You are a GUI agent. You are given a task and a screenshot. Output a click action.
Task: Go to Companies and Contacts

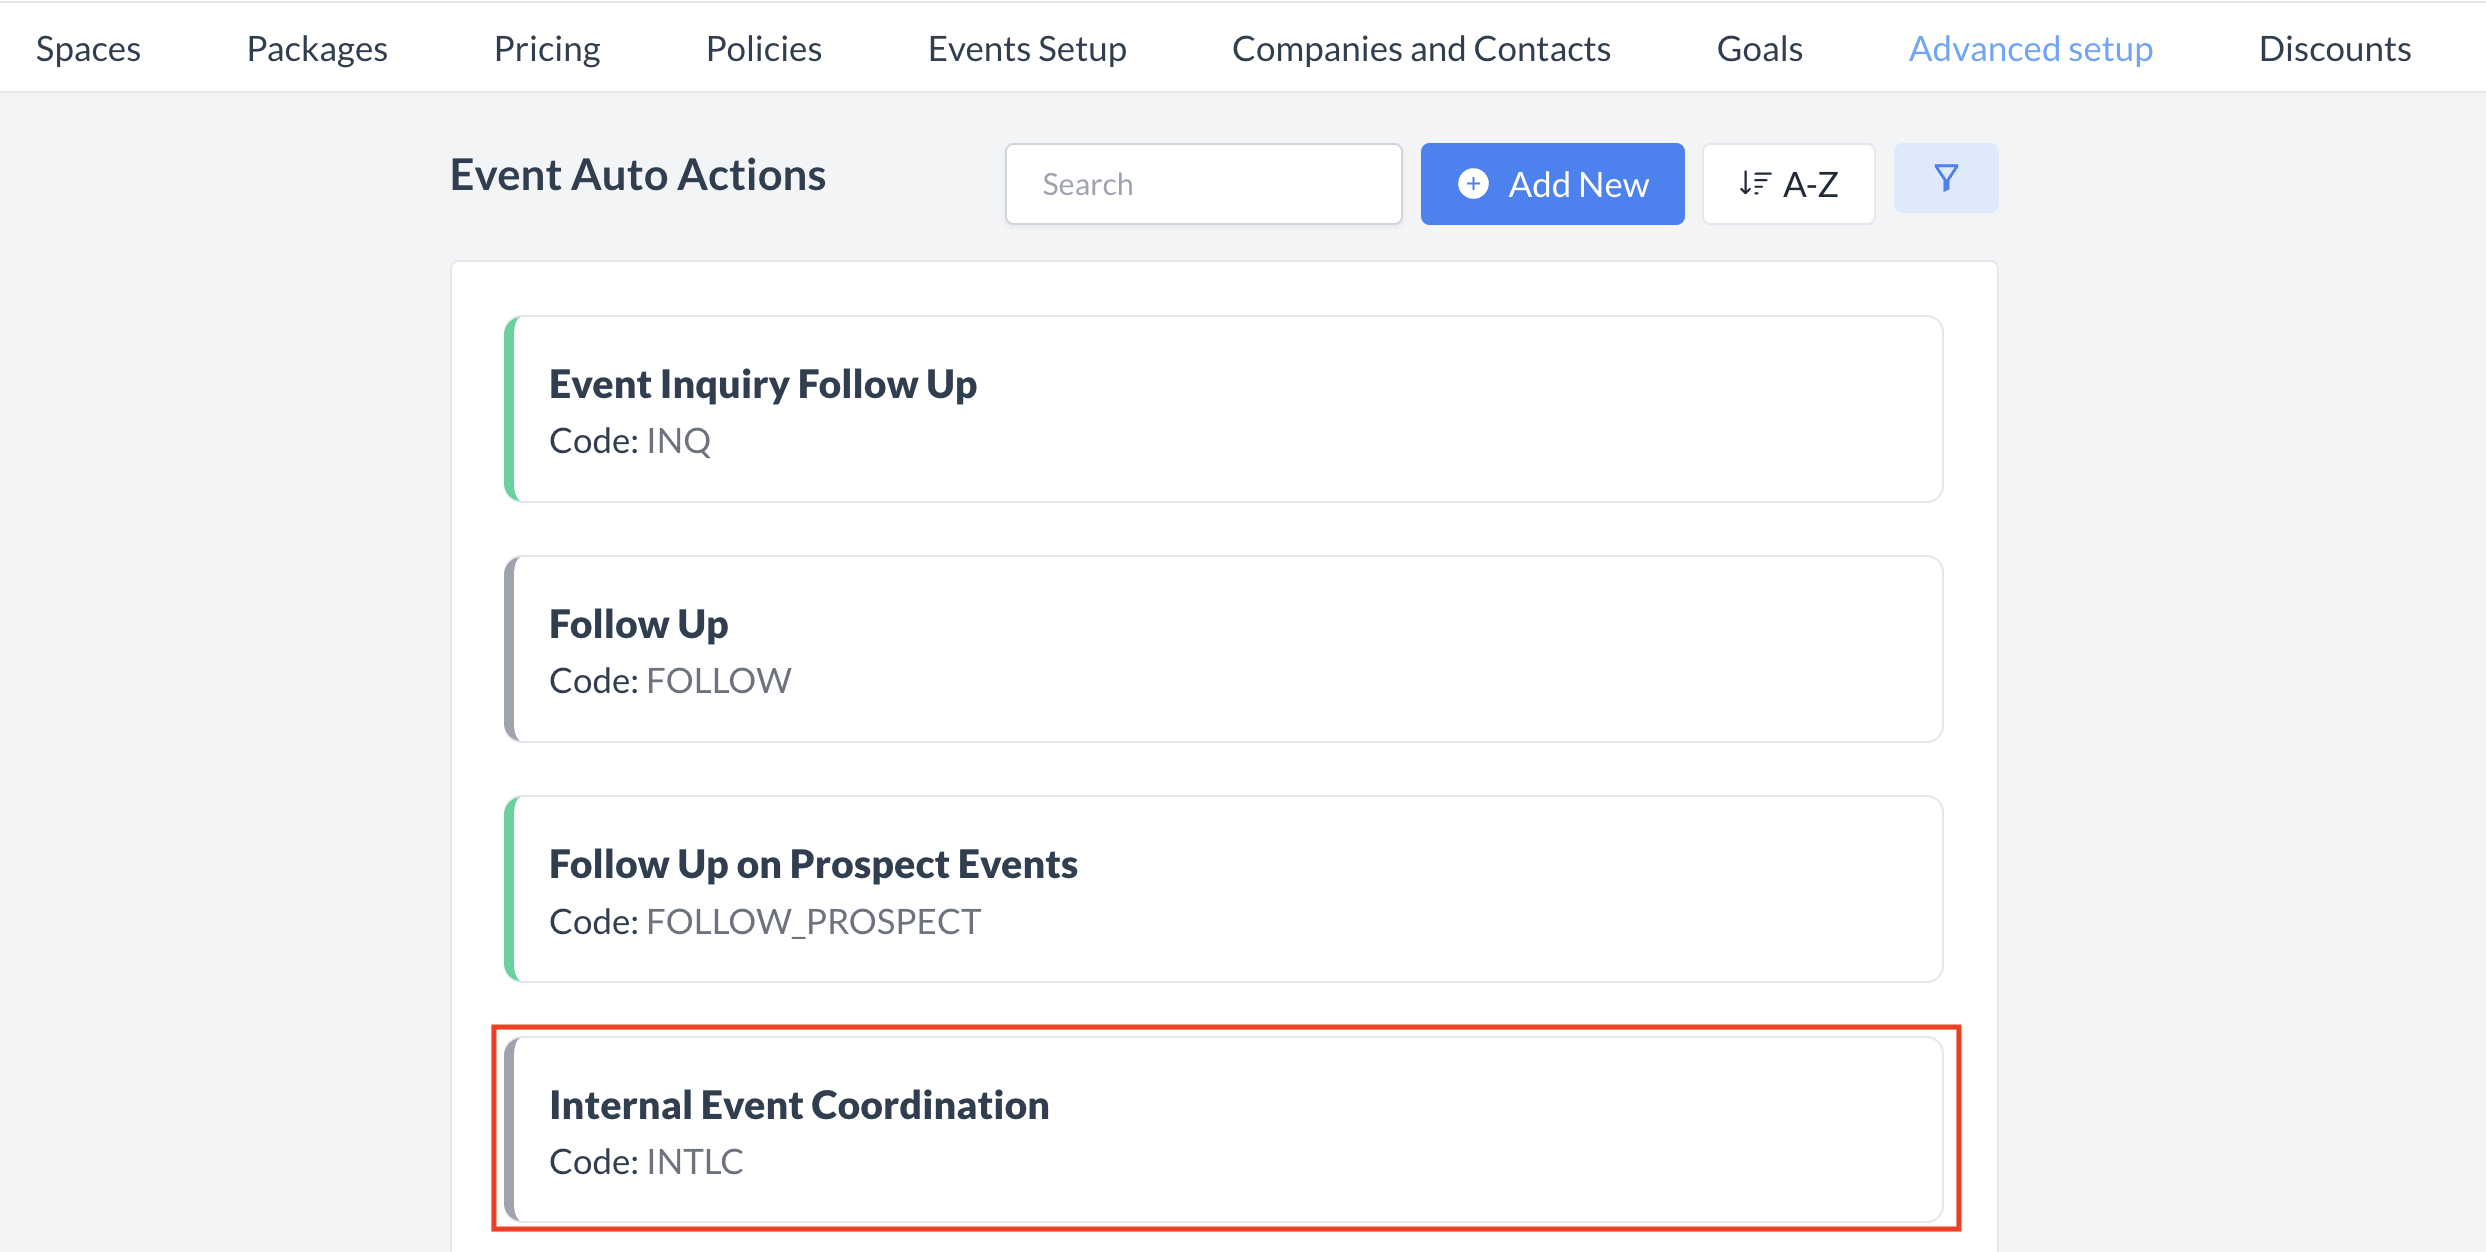click(1421, 47)
